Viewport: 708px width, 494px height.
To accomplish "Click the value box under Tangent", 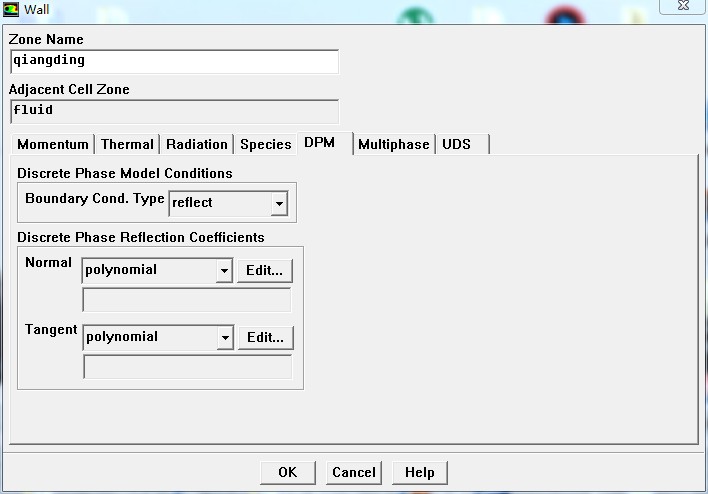I will click(x=187, y=367).
